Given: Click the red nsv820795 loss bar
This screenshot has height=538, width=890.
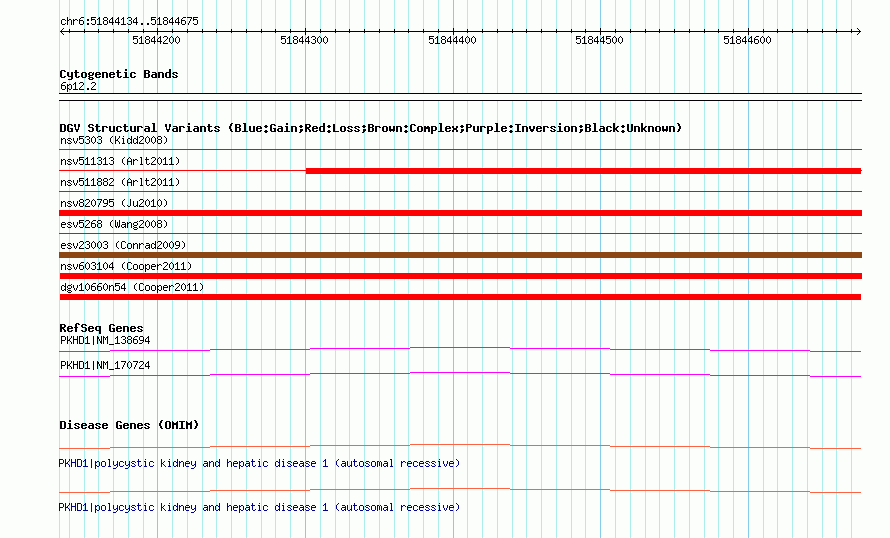Looking at the screenshot, I should (x=460, y=213).
